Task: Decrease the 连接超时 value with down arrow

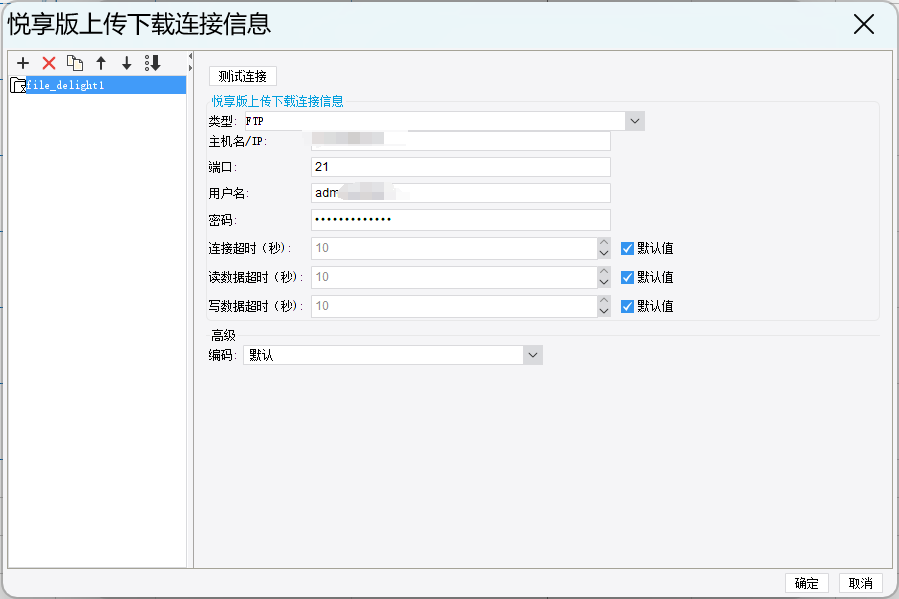Action: click(604, 253)
